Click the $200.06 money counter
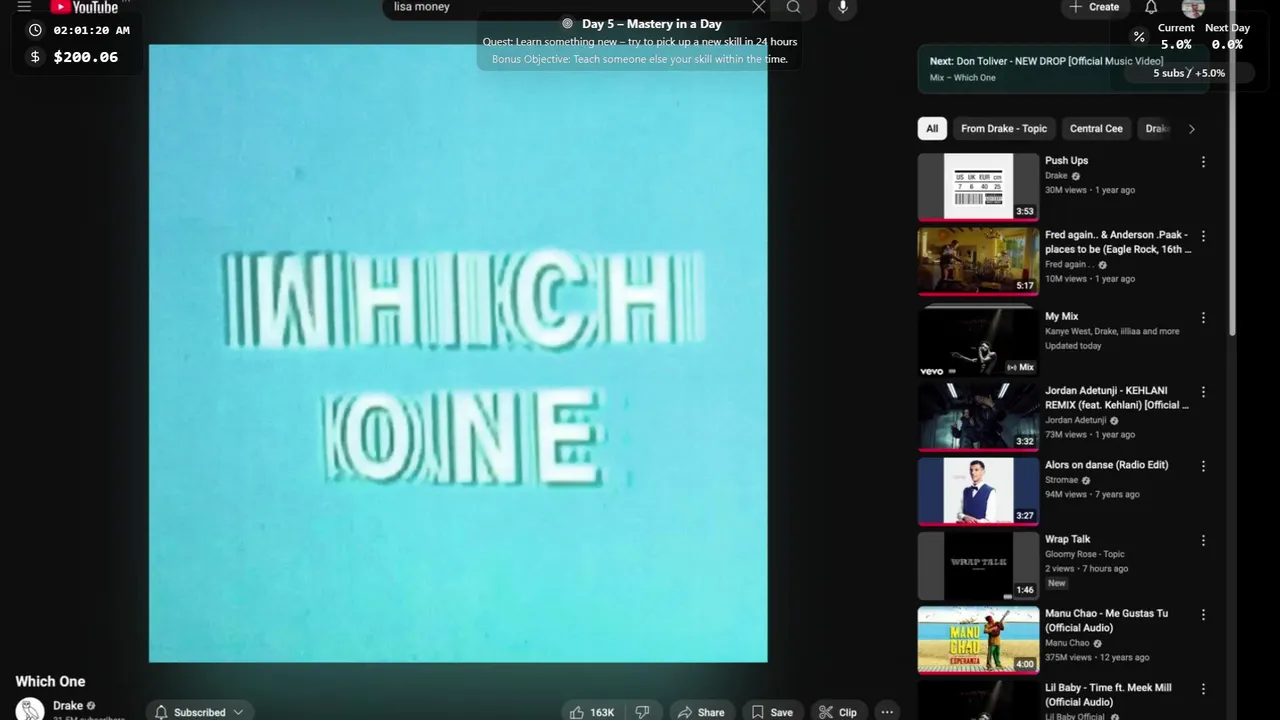The width and height of the screenshot is (1280, 720). [85, 57]
